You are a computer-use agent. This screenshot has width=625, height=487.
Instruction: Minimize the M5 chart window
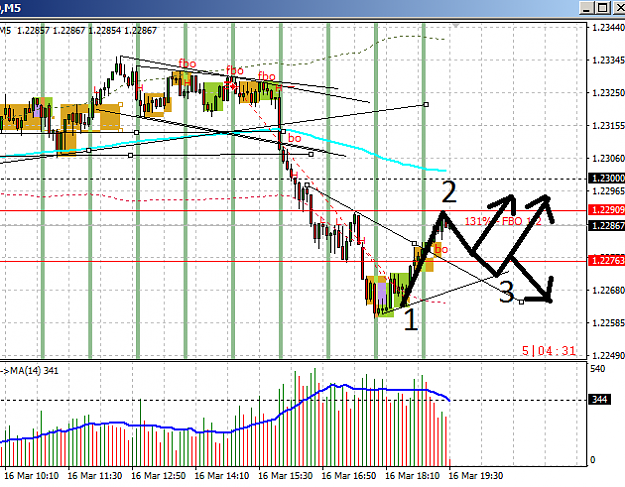[586, 8]
